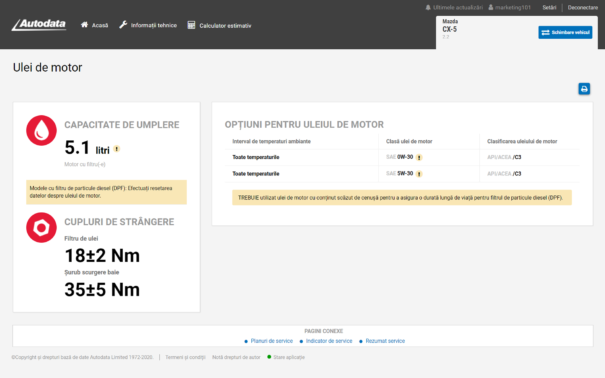This screenshot has width=605, height=378.
Task: Click Ulei de motor page title
Action: pyautogui.click(x=47, y=68)
